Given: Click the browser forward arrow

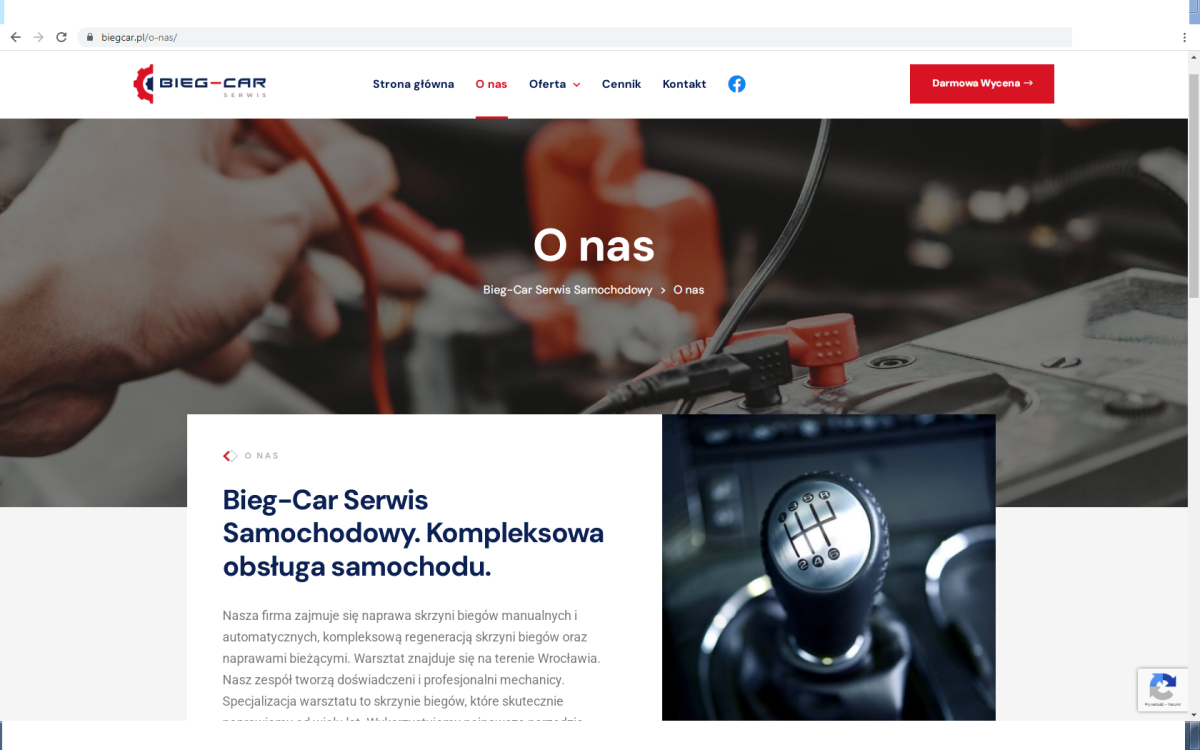Looking at the screenshot, I should 38,37.
